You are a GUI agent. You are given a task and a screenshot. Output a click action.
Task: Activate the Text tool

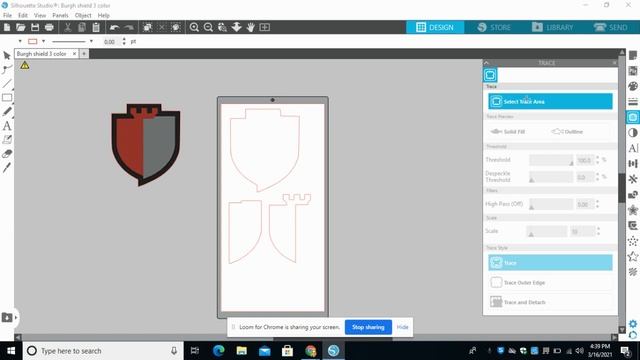[x=7, y=126]
